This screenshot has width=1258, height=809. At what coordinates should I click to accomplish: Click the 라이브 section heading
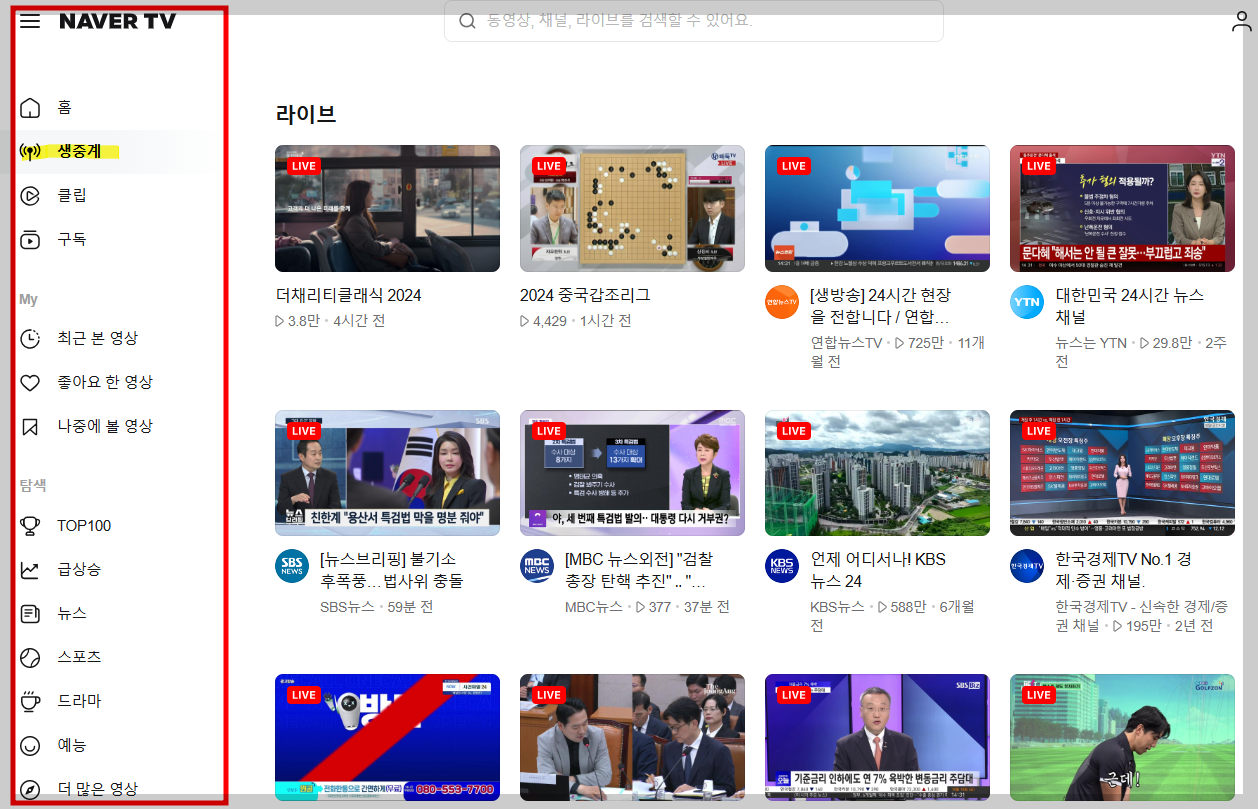click(x=306, y=114)
